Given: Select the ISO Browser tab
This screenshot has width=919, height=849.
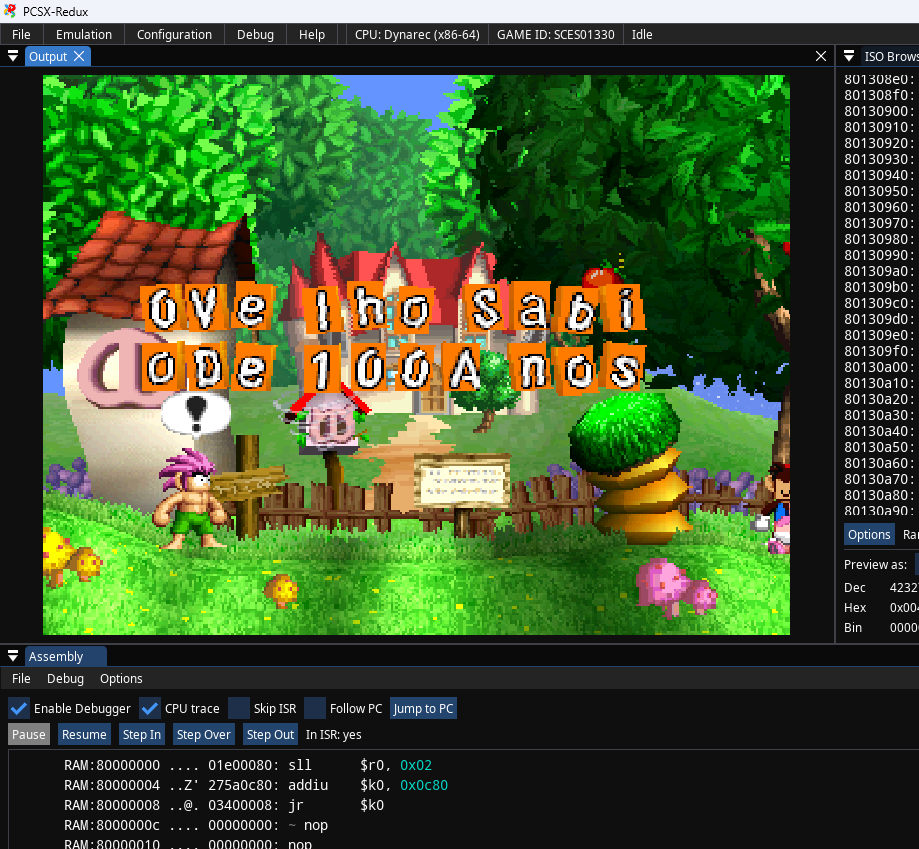Looking at the screenshot, I should click(x=891, y=57).
